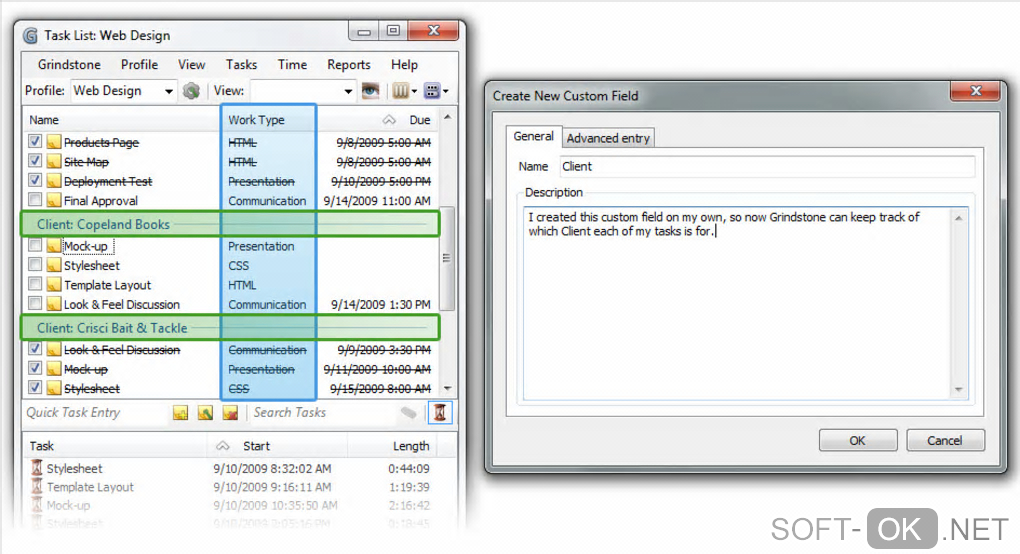This screenshot has height=554, width=1020.
Task: Click the note icon beside unchecked Mock-up task
Action: click(54, 246)
